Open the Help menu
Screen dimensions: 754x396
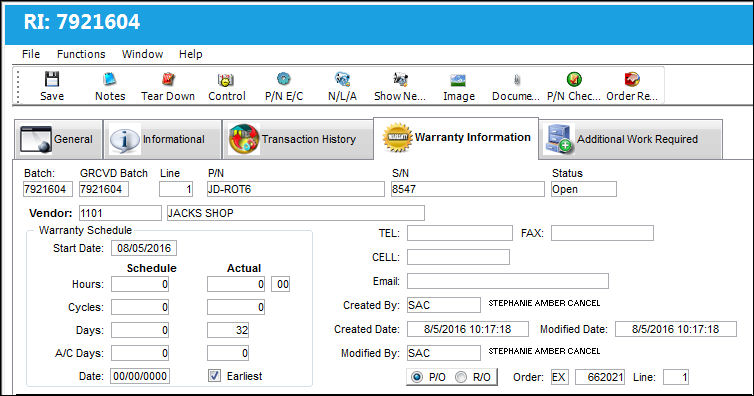(x=190, y=54)
